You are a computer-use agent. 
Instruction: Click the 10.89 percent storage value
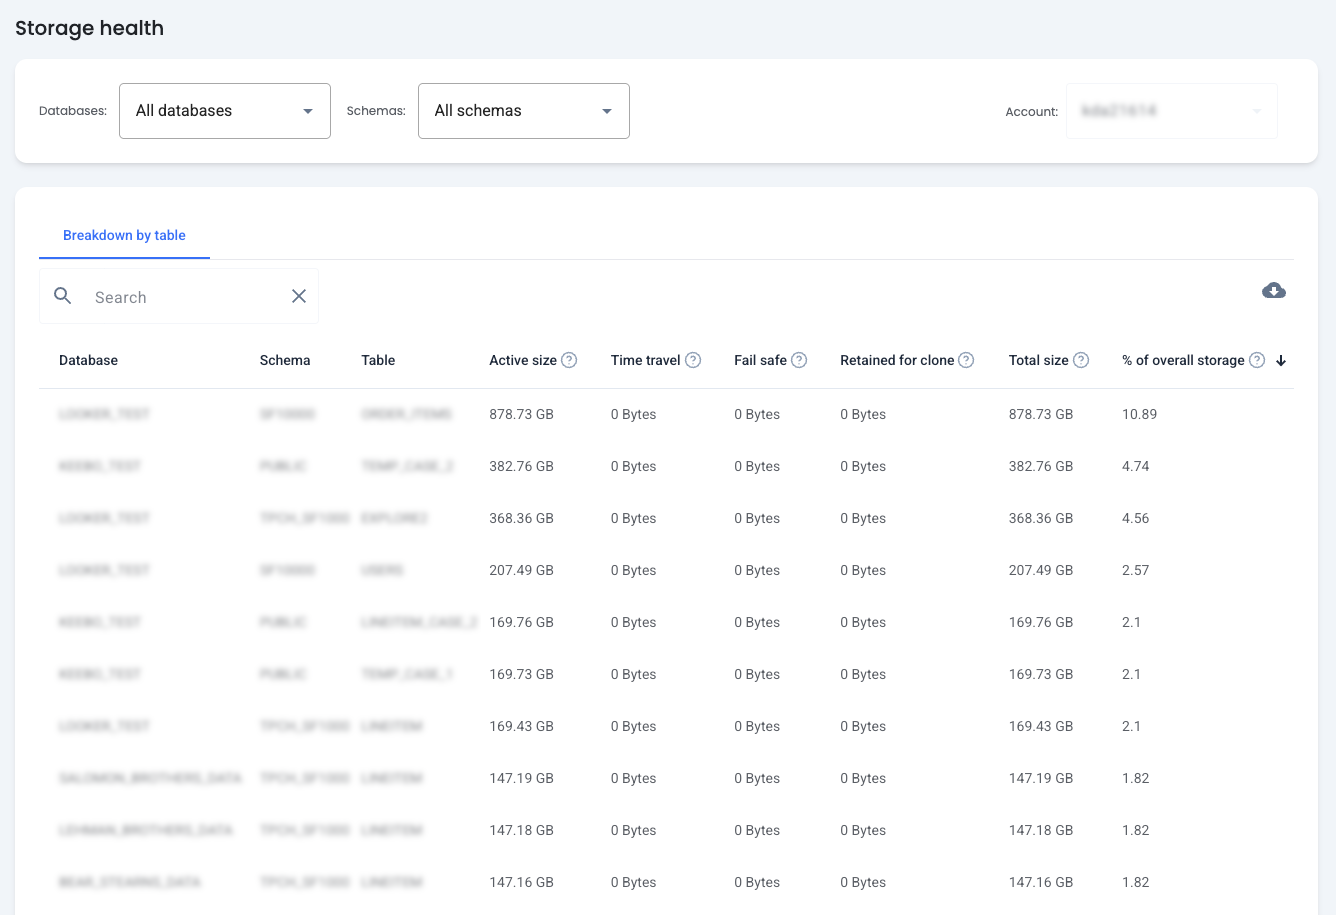coord(1139,414)
